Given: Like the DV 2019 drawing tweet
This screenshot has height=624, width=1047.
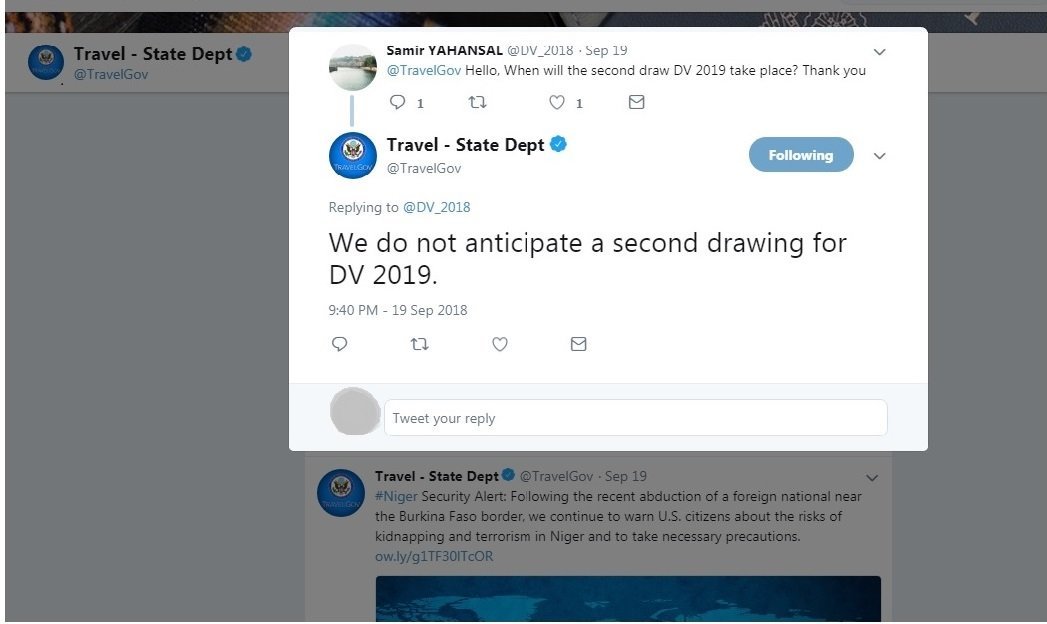Looking at the screenshot, I should (500, 344).
